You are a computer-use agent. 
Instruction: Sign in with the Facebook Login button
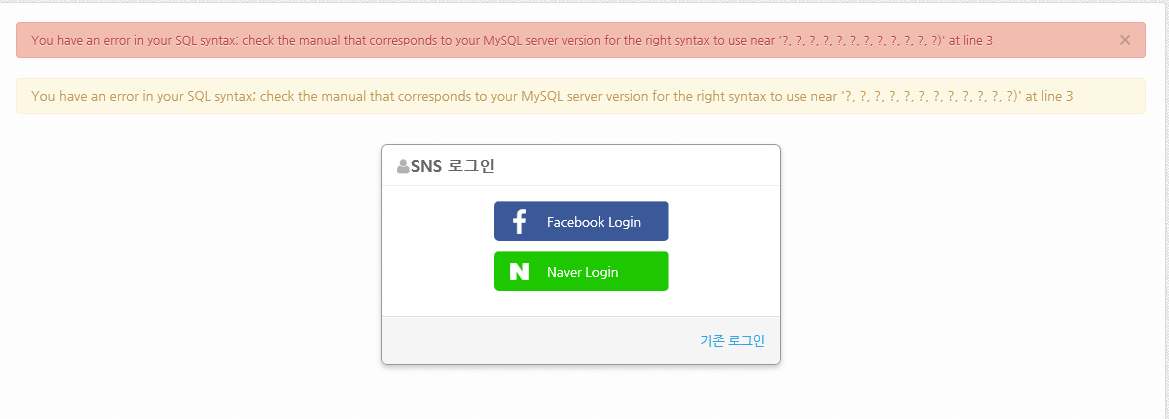[582, 221]
